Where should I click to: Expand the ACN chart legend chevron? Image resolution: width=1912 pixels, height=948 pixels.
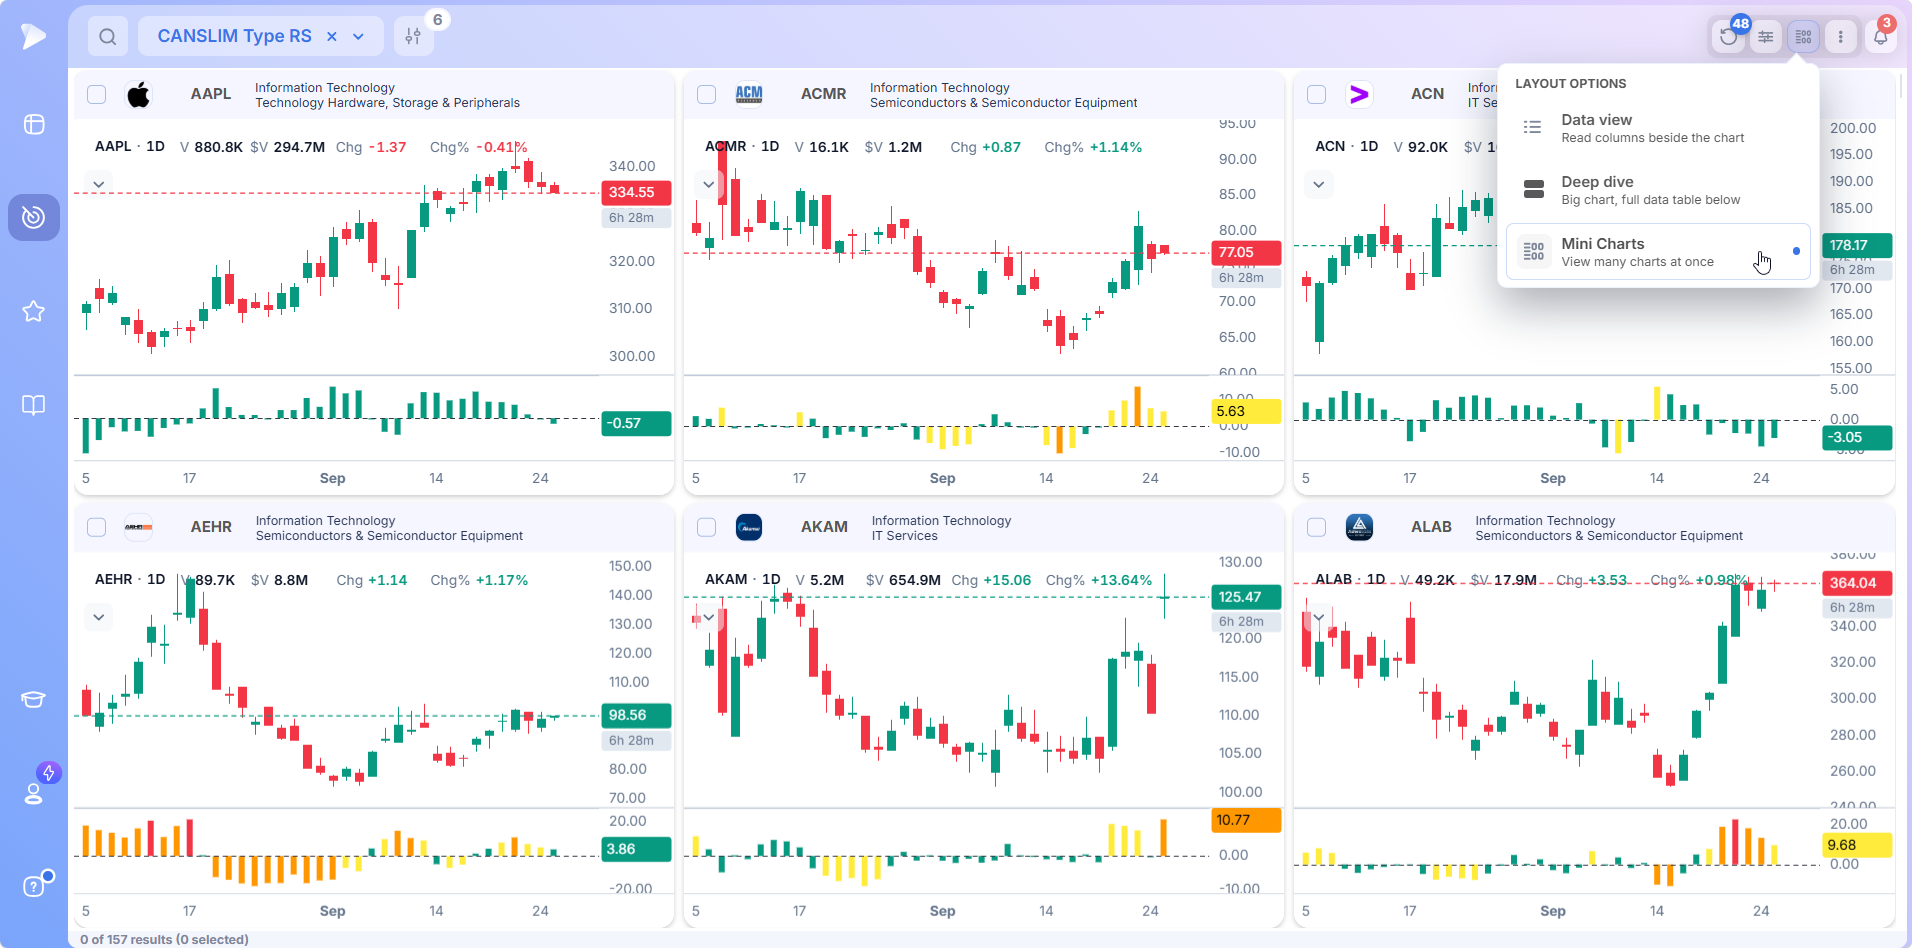click(1319, 184)
